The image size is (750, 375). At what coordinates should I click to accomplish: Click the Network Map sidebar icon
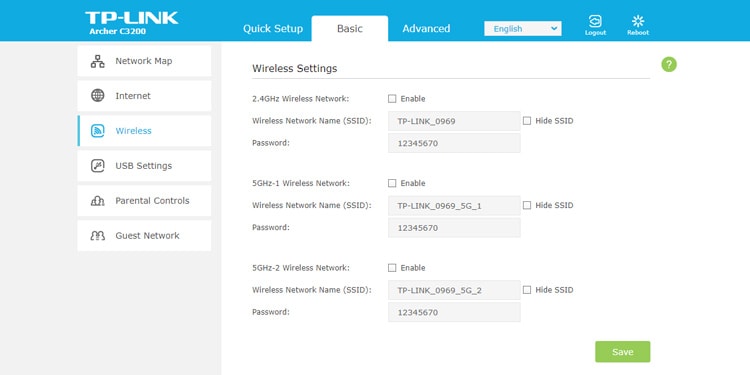(98, 61)
